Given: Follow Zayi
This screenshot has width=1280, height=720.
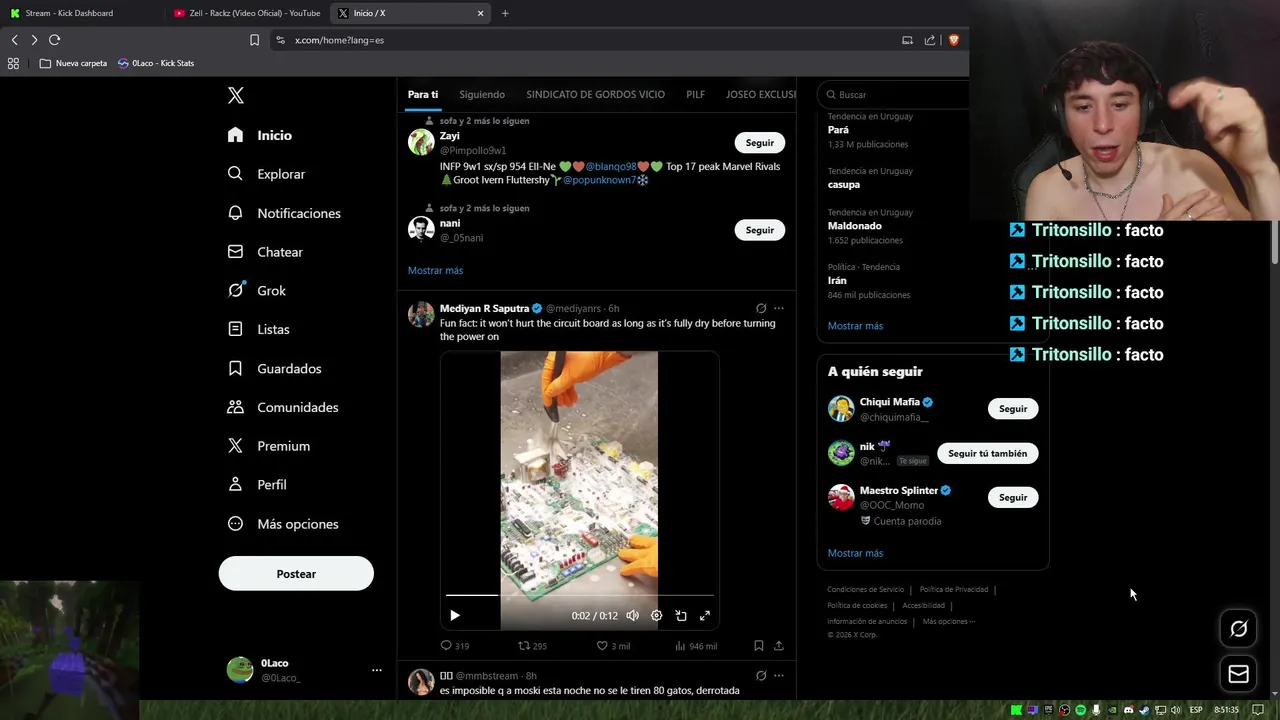Looking at the screenshot, I should pyautogui.click(x=760, y=143).
